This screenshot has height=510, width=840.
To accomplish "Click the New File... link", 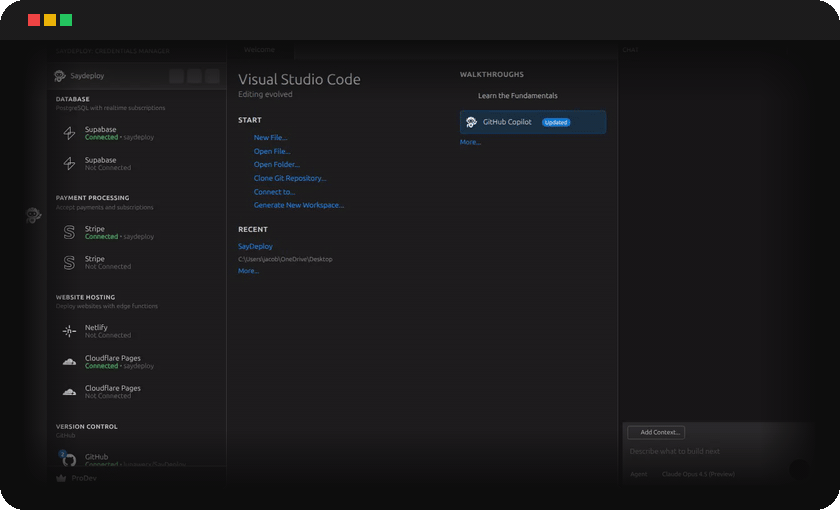I will coord(271,138).
